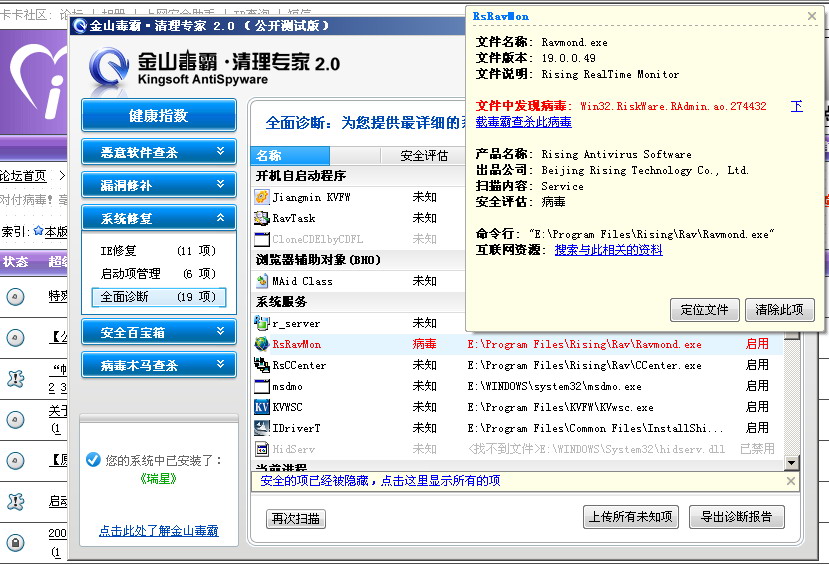The image size is (829, 566).
Task: Click the 定位文件 button
Action: (x=704, y=310)
